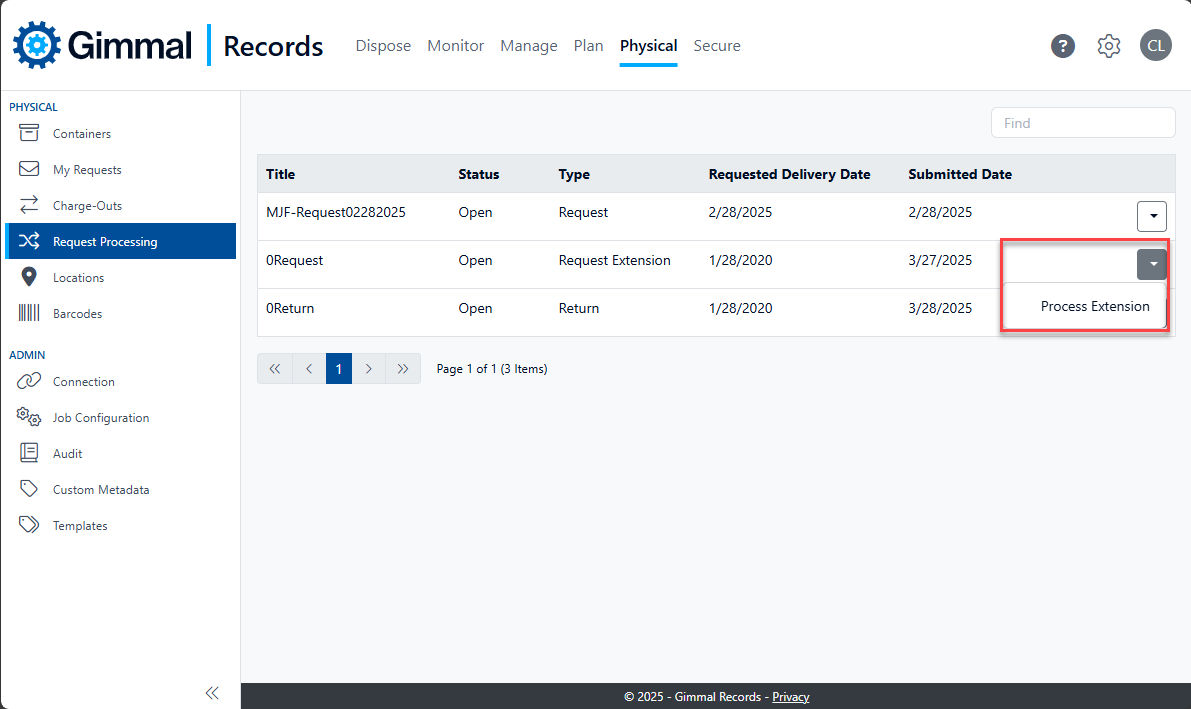Click the Locations pin icon
The width and height of the screenshot is (1191, 709).
[x=29, y=277]
